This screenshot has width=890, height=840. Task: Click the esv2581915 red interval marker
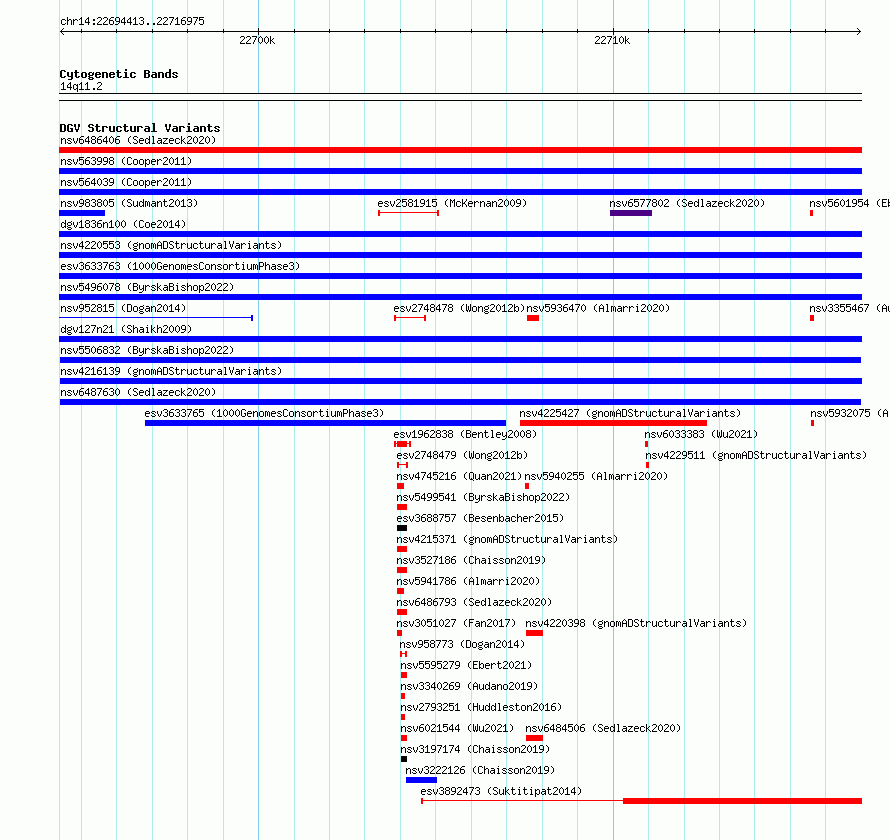tap(409, 213)
